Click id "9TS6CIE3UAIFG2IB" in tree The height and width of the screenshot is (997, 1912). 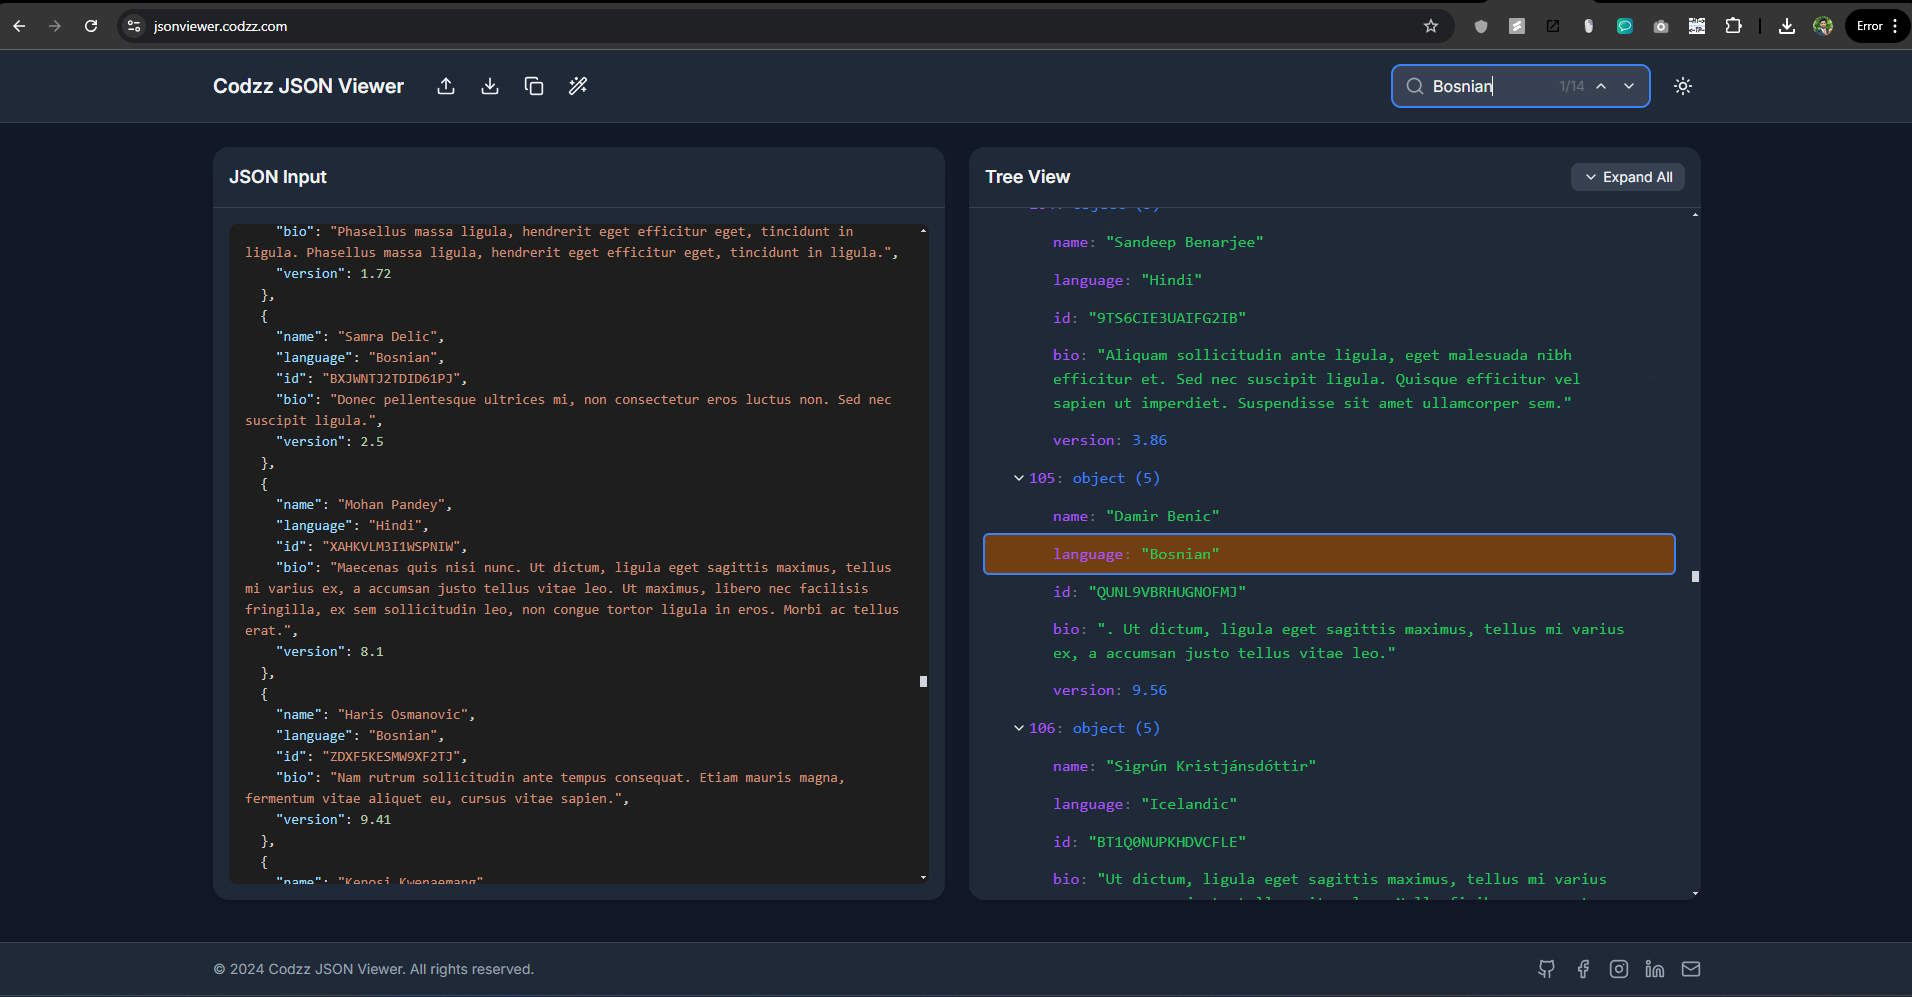1149,318
